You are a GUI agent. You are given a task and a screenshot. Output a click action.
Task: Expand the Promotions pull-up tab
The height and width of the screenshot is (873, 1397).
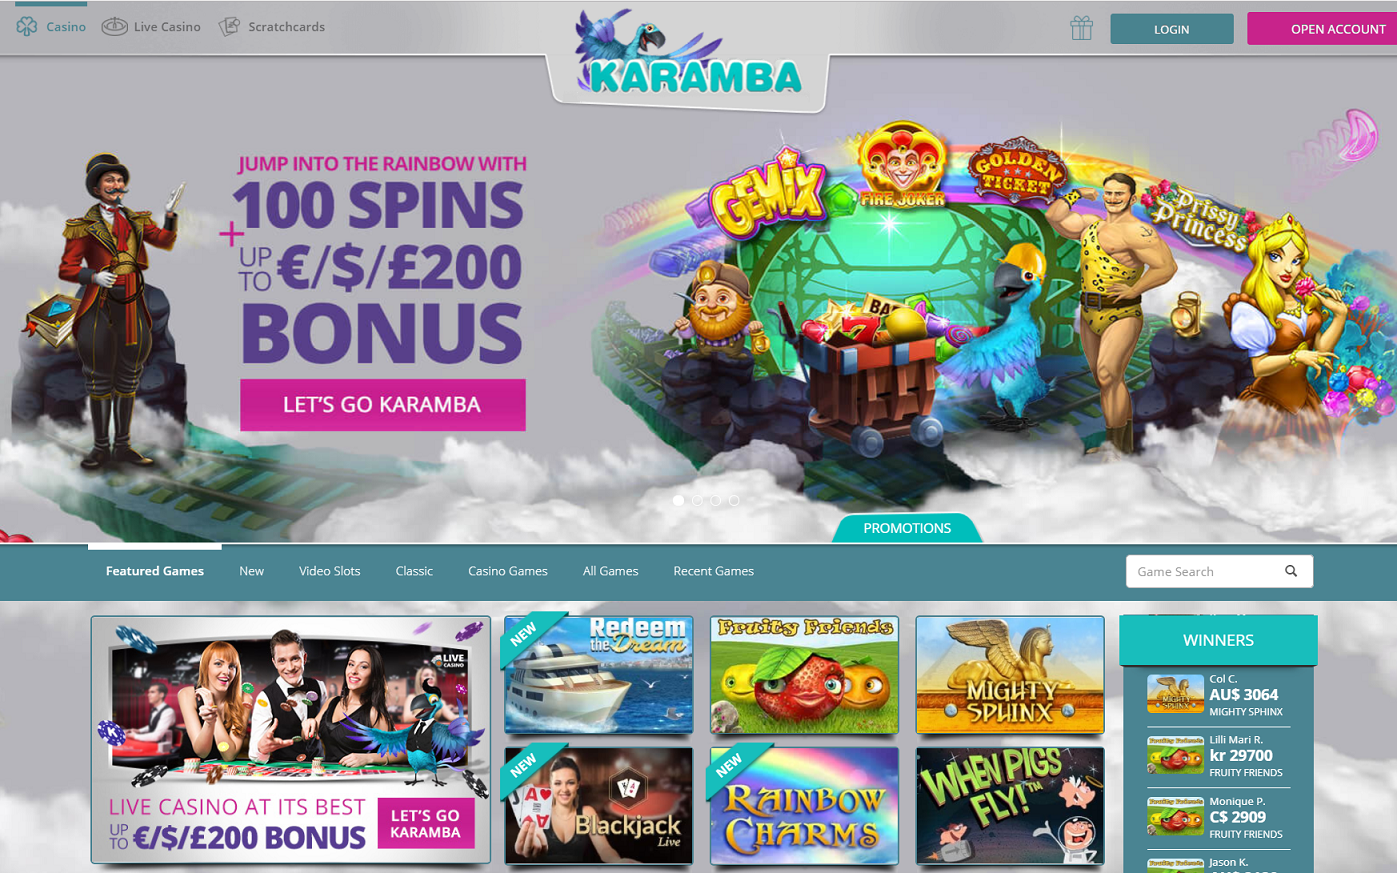point(907,528)
